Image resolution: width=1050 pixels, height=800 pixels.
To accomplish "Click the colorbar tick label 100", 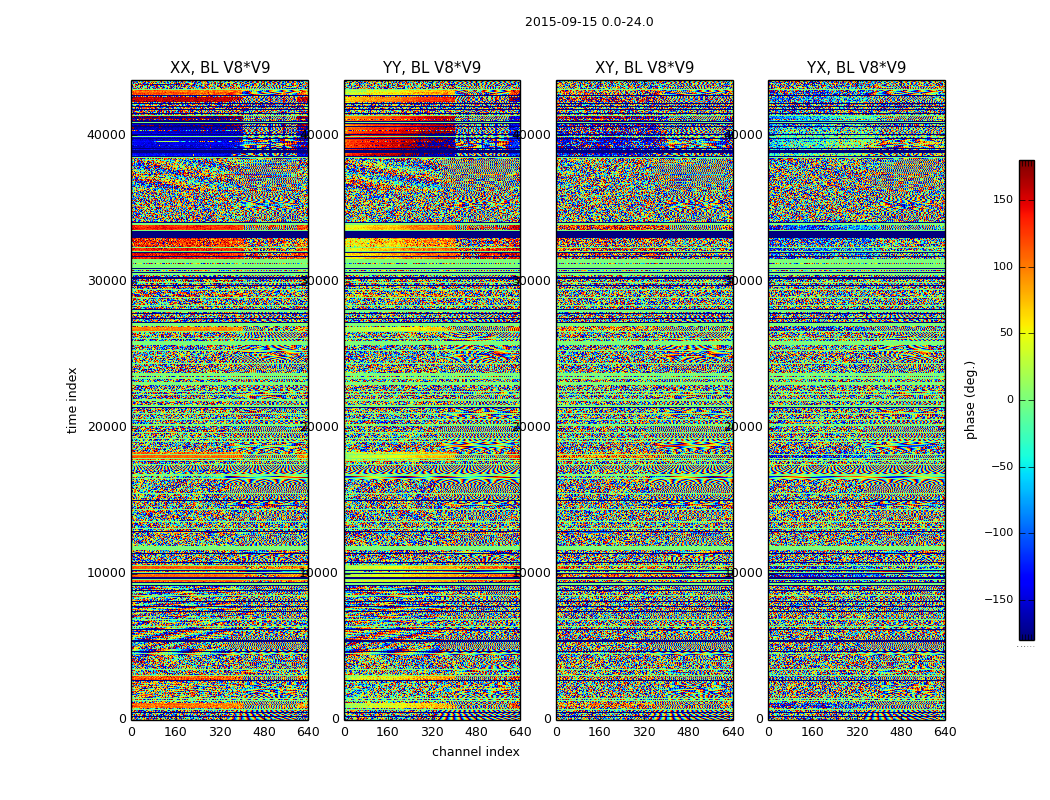I will tap(1003, 266).
